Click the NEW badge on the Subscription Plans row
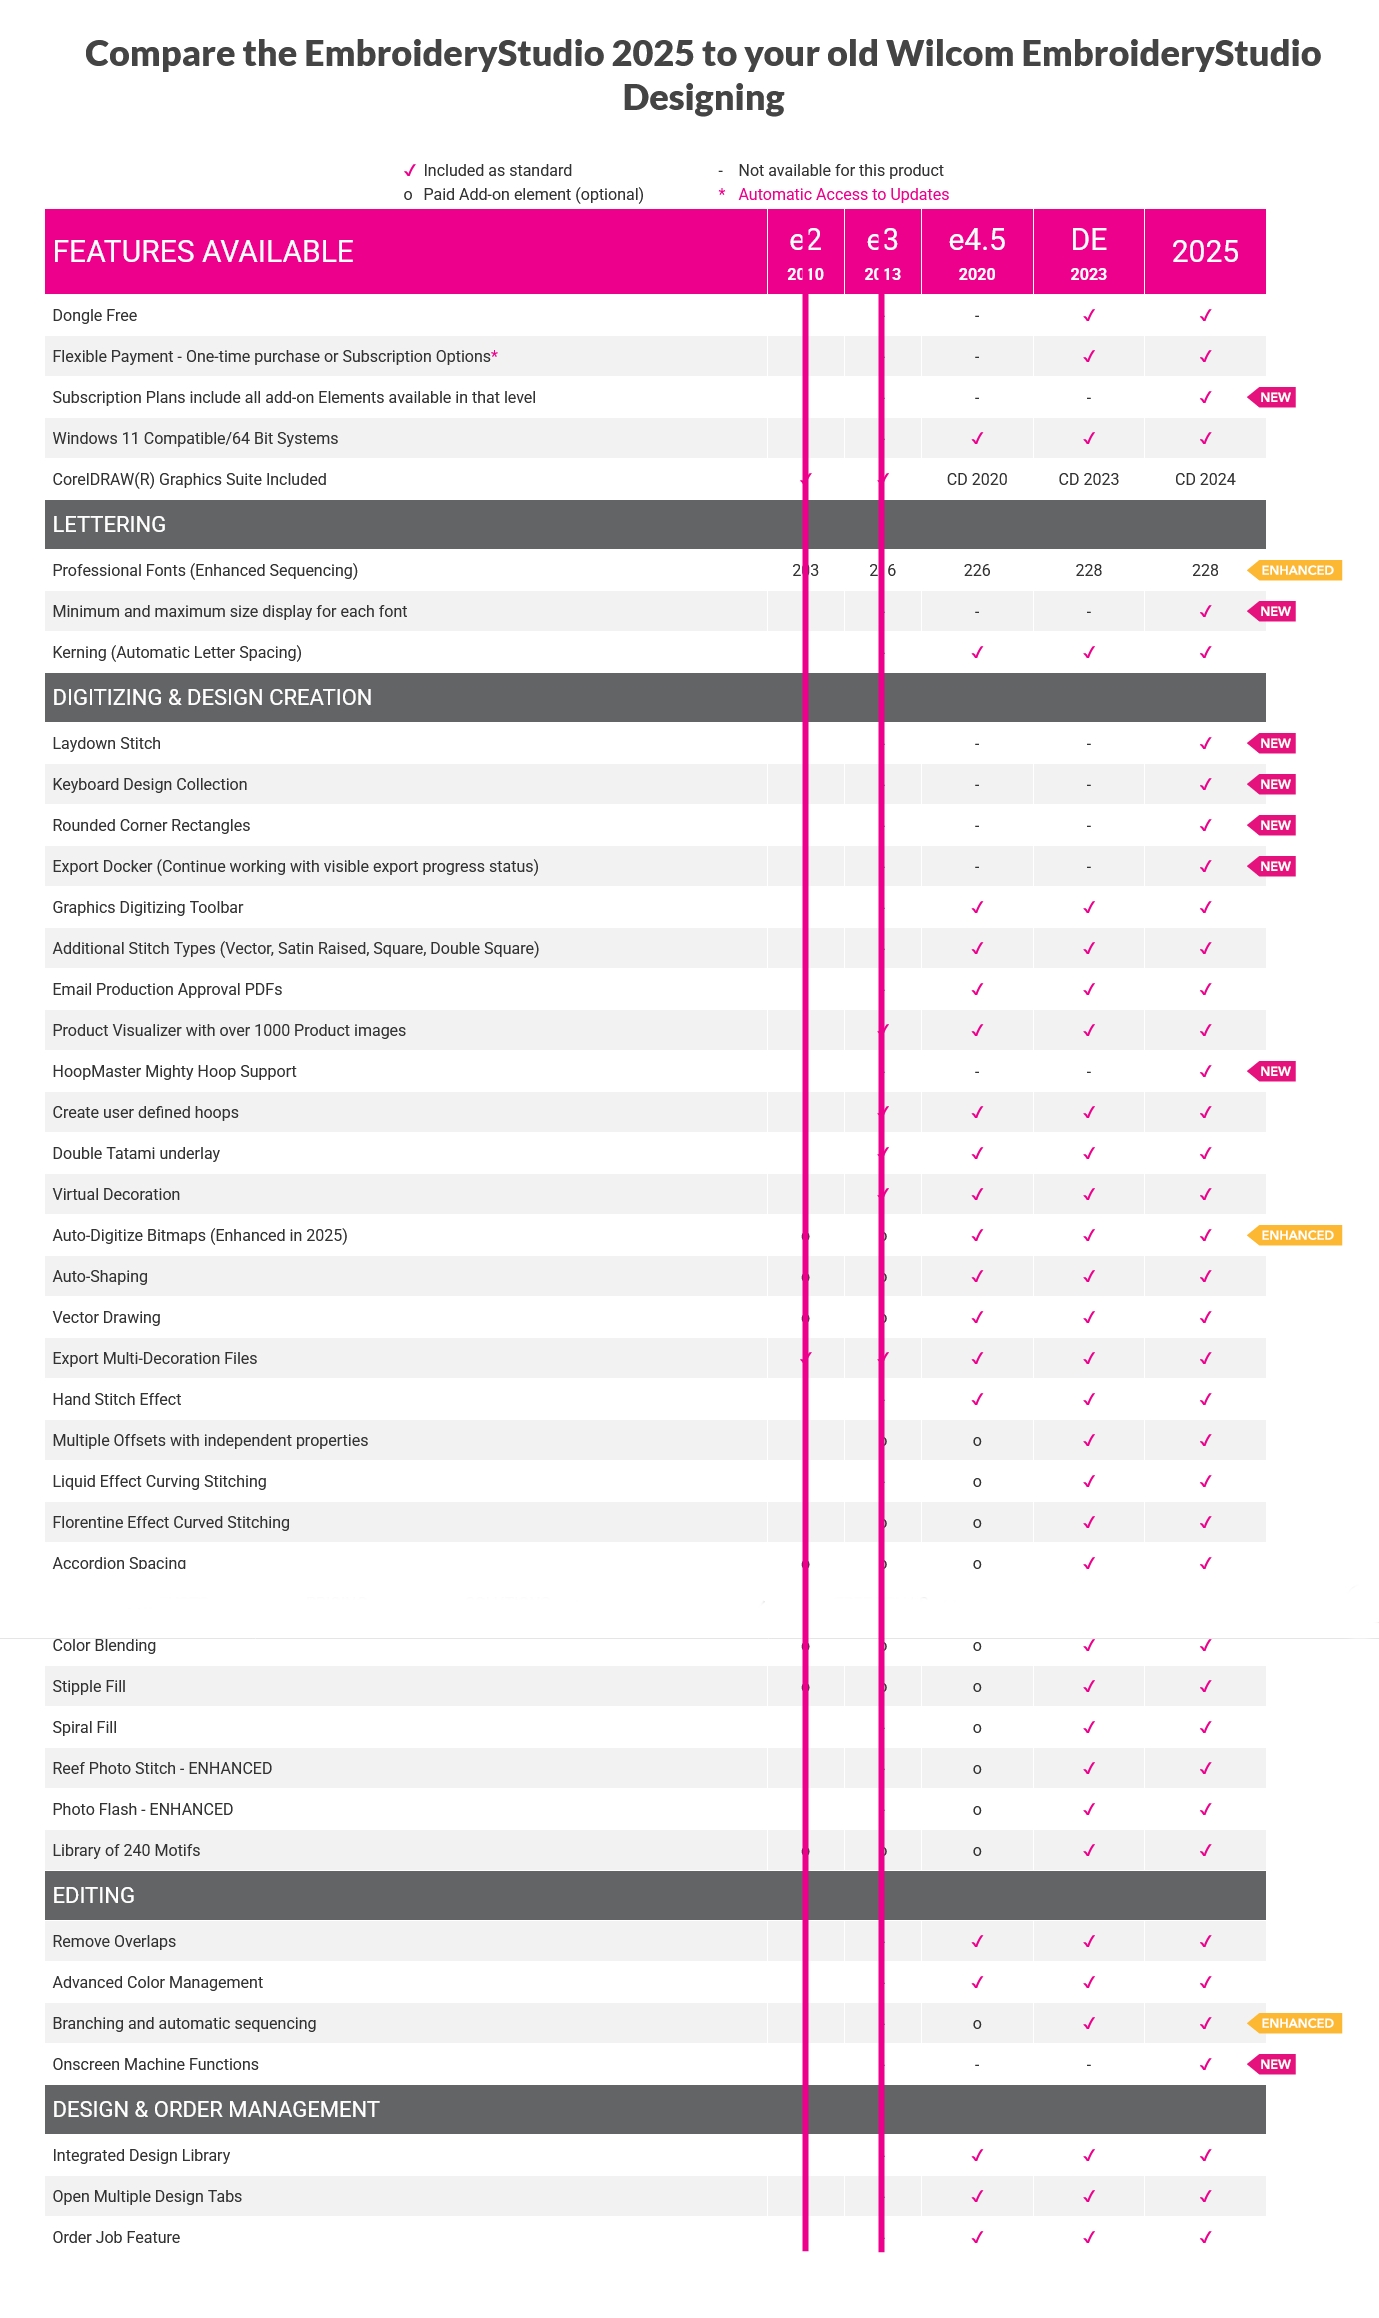The image size is (1379, 2318). (1273, 397)
